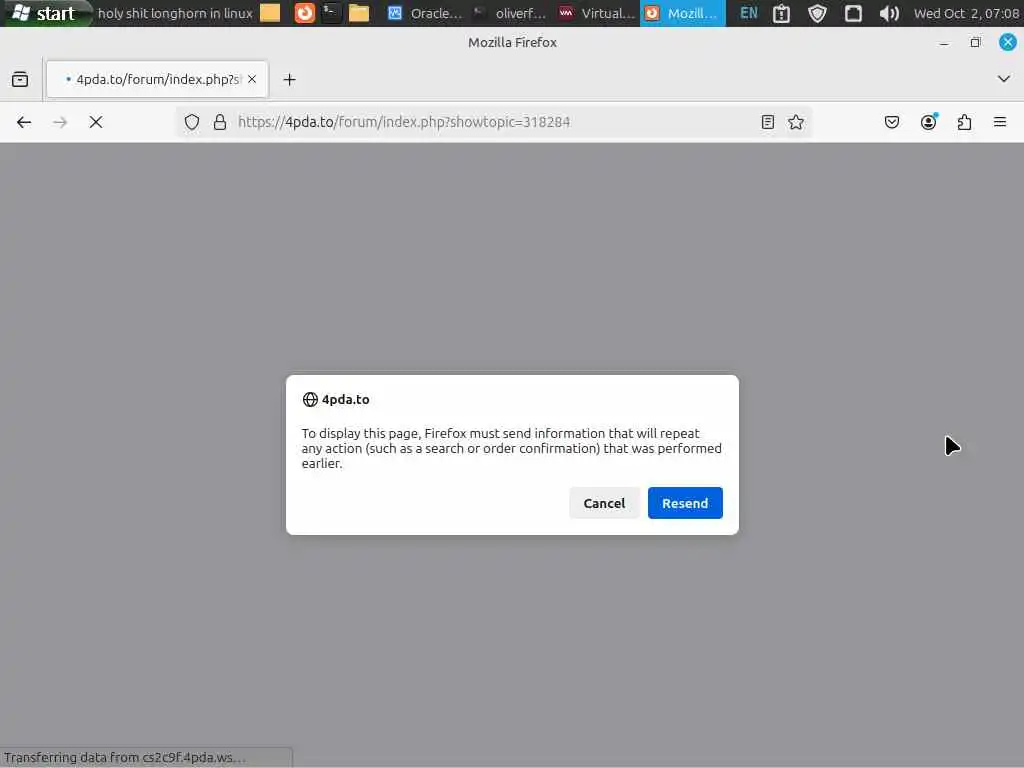Viewport: 1024px width, 768px height.
Task: Open the Firefox application menu
Action: (x=1000, y=122)
